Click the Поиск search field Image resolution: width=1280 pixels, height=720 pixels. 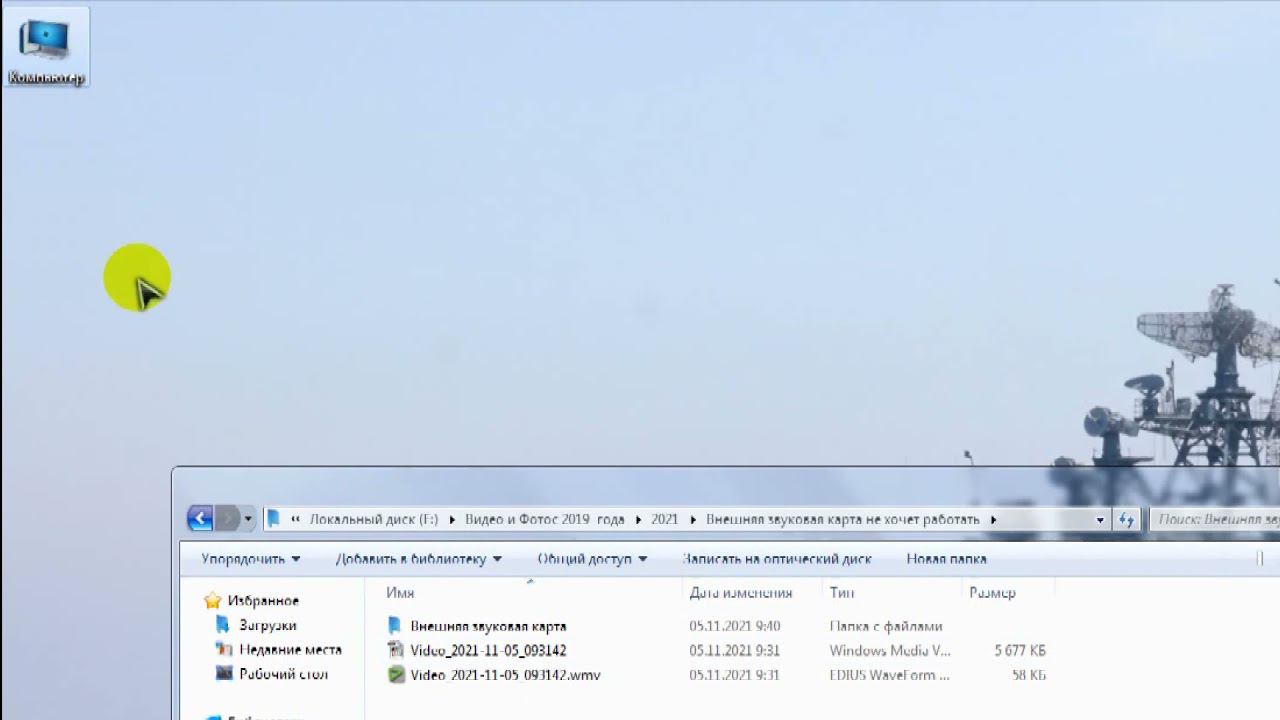[x=1215, y=519]
